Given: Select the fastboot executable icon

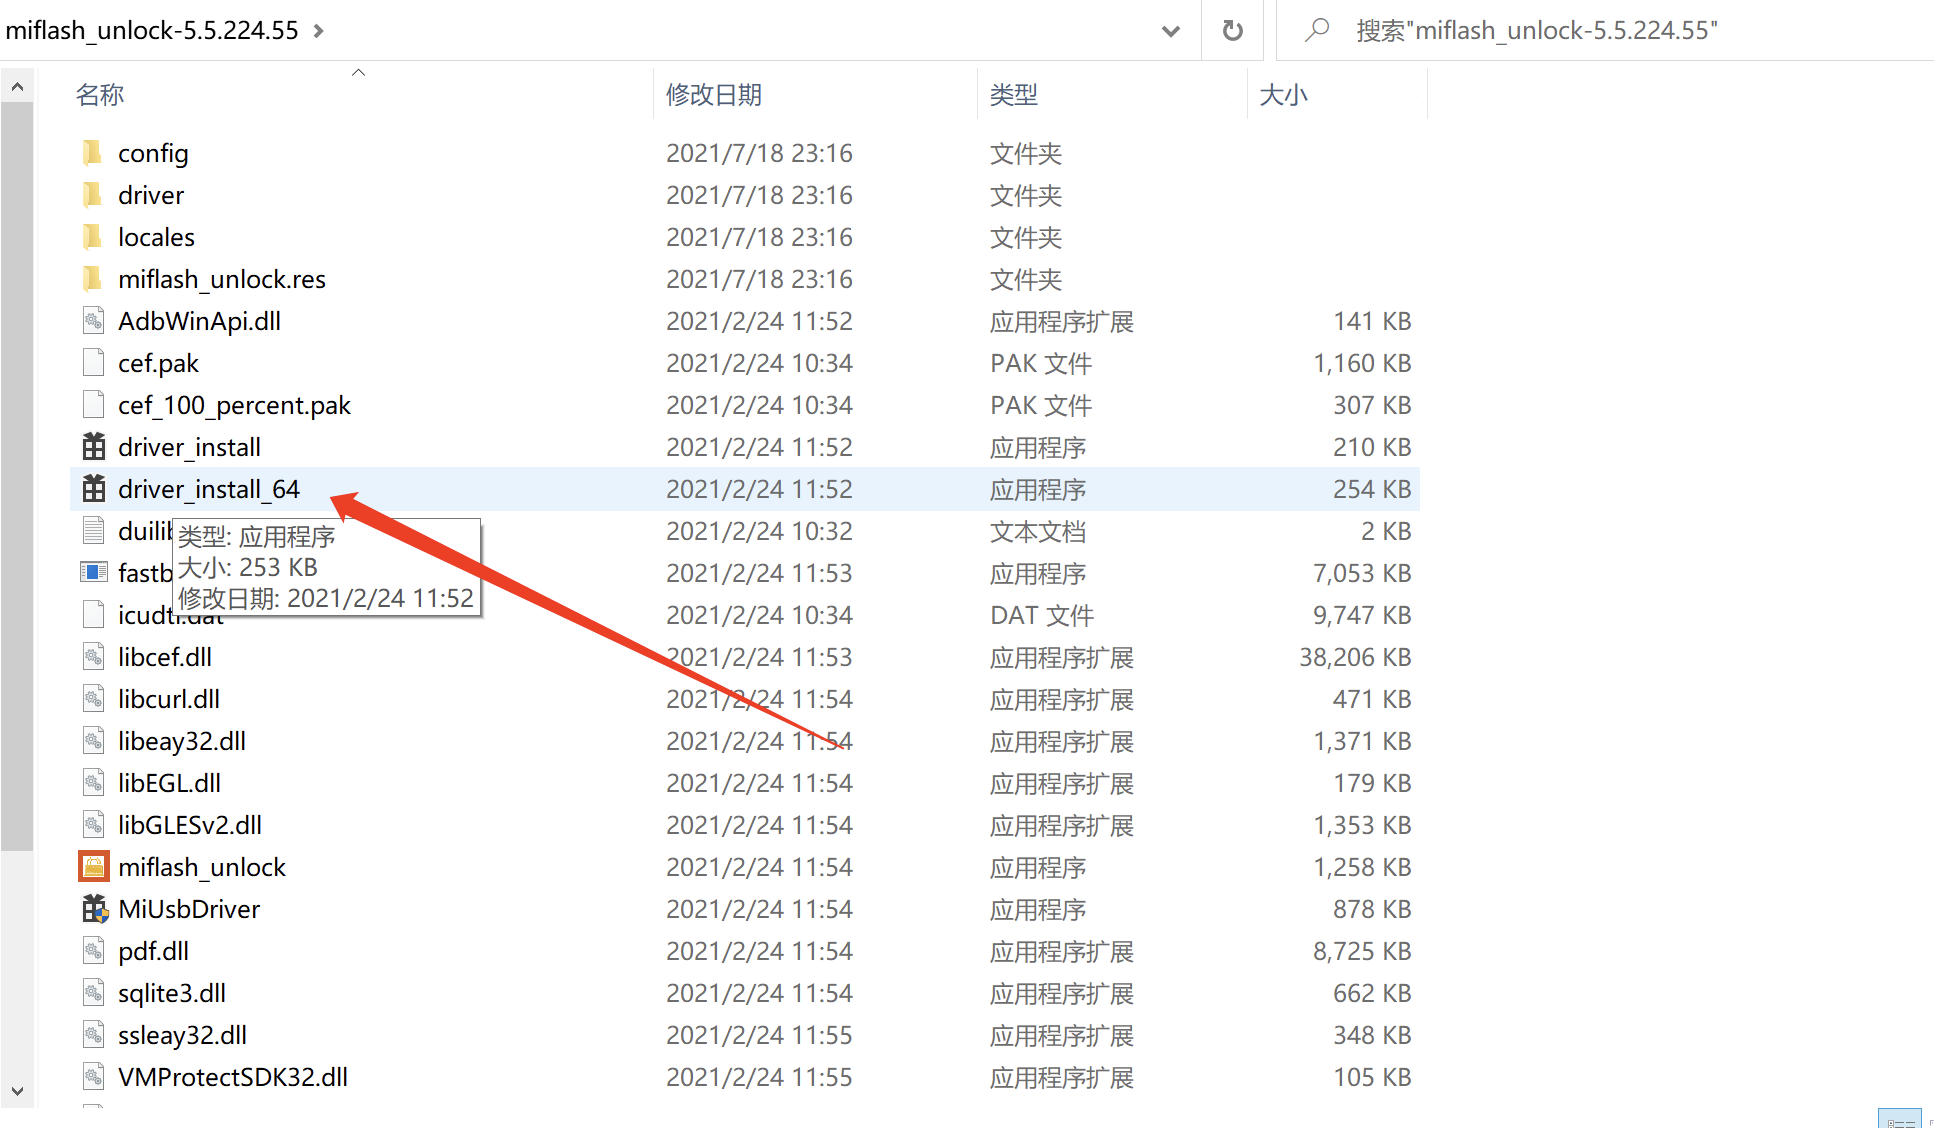Looking at the screenshot, I should click(x=93, y=572).
